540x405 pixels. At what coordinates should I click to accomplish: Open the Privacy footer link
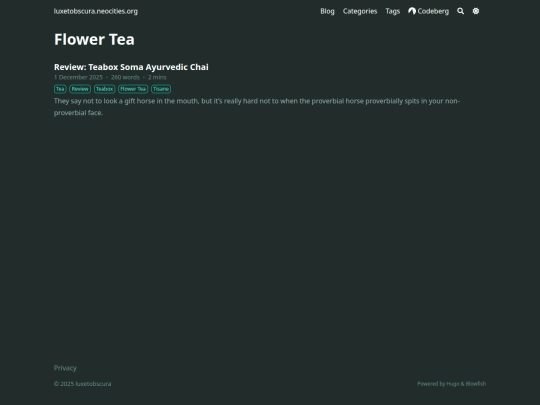point(65,368)
